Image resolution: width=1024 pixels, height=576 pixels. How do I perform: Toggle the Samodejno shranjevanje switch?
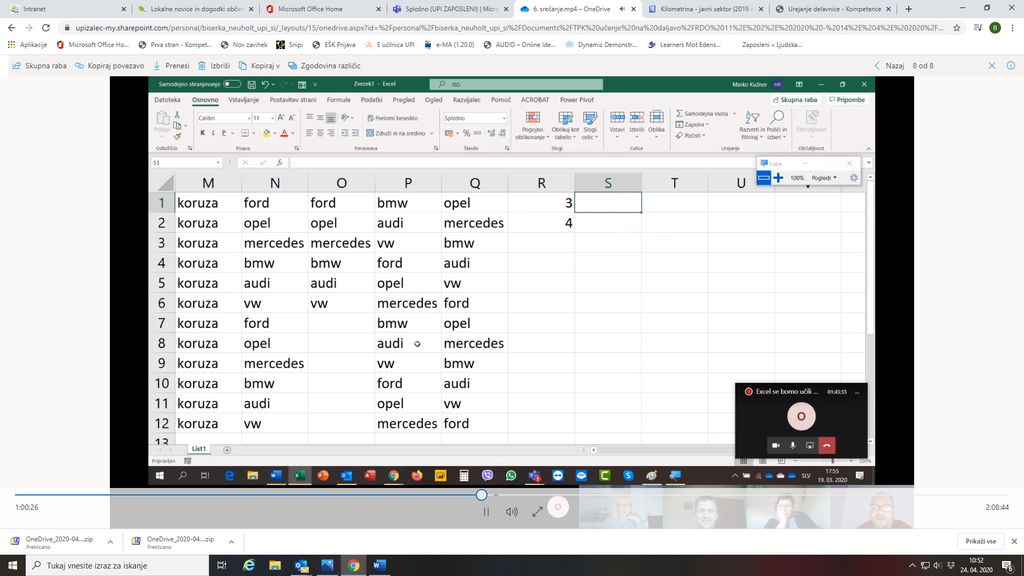click(232, 84)
